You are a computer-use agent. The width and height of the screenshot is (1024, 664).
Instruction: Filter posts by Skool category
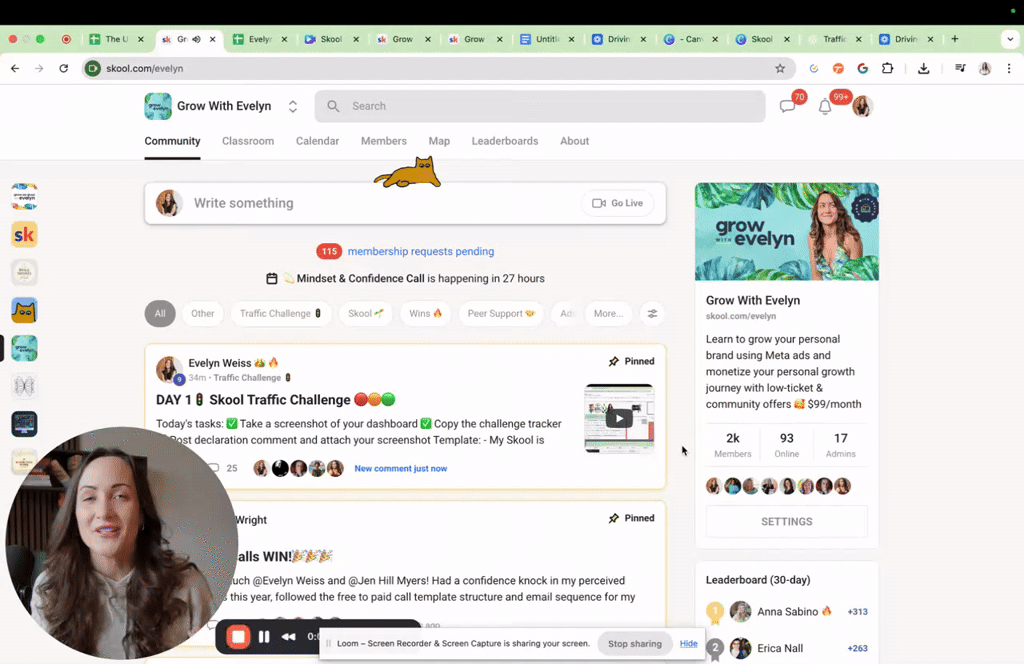point(365,313)
